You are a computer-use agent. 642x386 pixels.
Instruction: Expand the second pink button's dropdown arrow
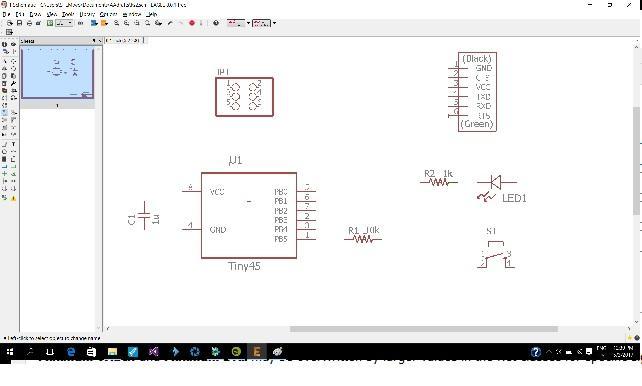[x=274, y=23]
